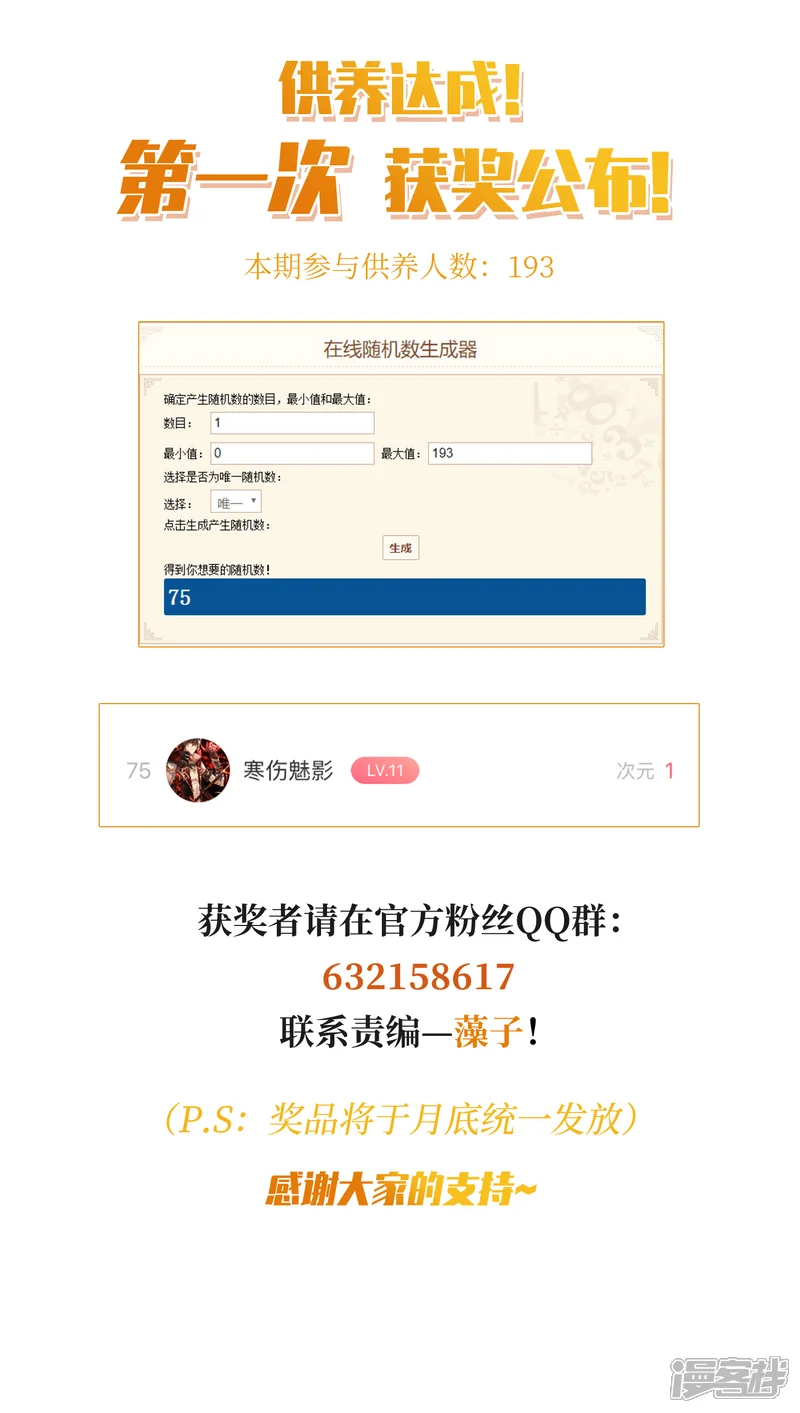Click the 次元 1 count label
The width and height of the screenshot is (800, 1413).
coord(645,770)
